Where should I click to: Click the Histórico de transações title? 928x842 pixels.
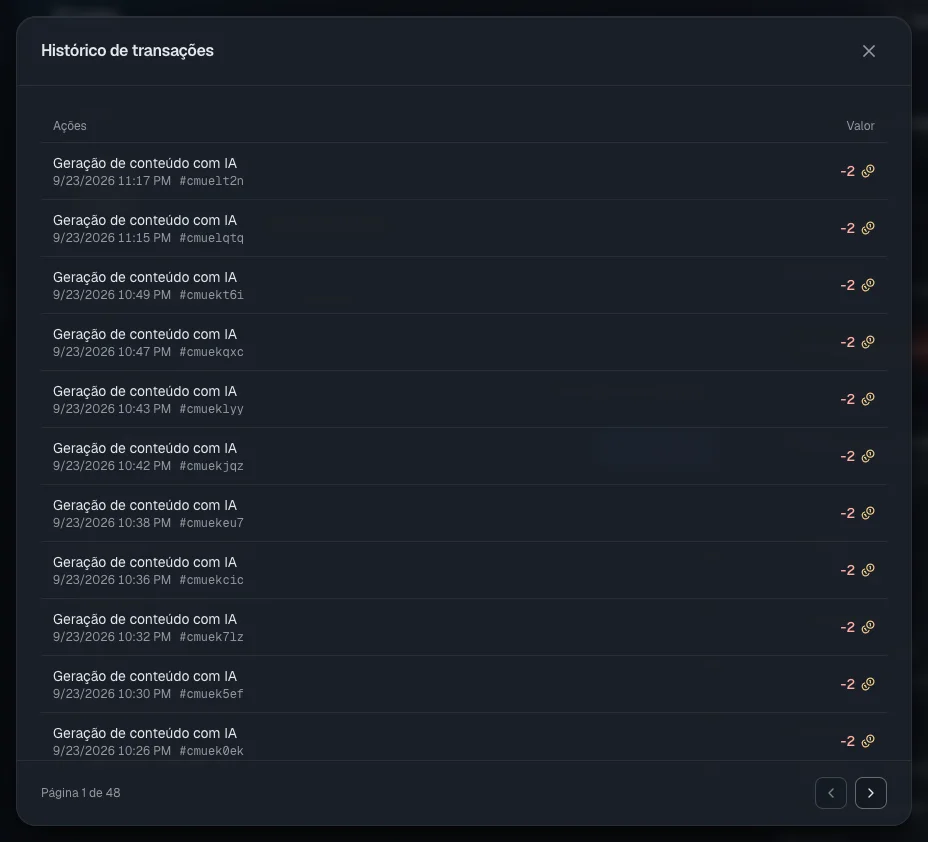(x=127, y=51)
